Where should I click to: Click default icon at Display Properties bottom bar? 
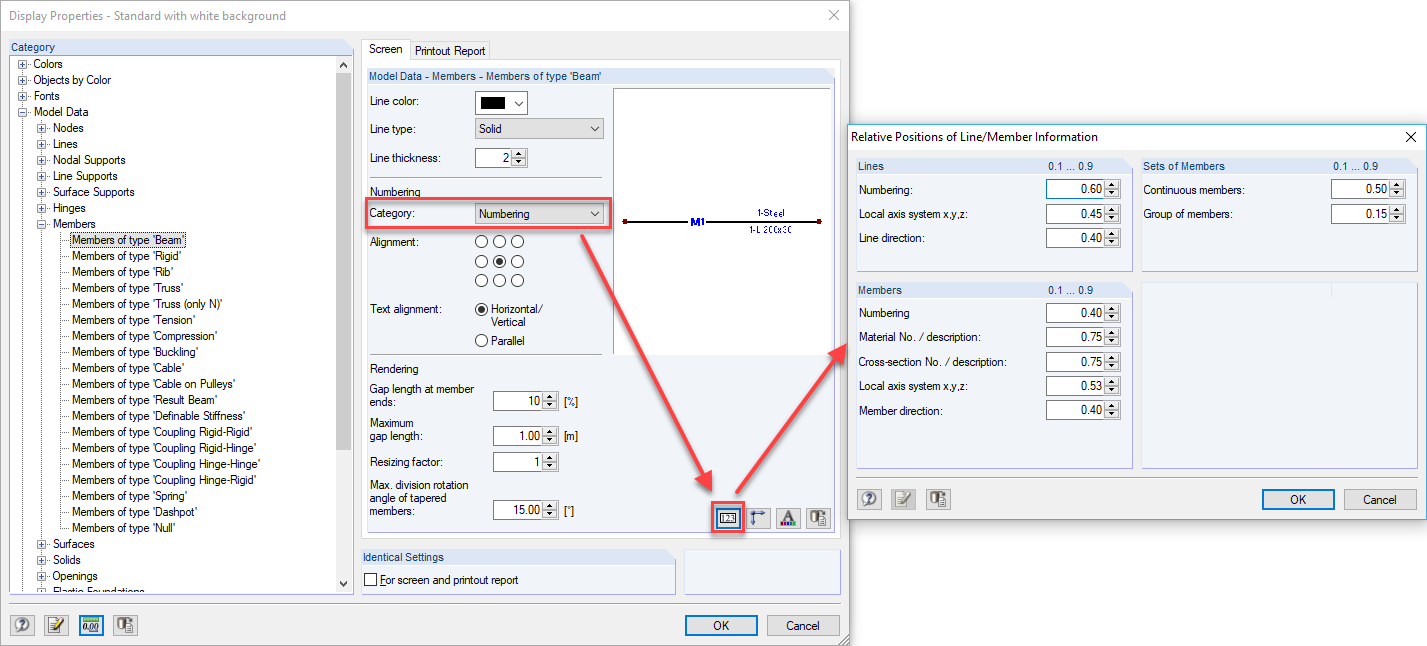click(x=125, y=625)
